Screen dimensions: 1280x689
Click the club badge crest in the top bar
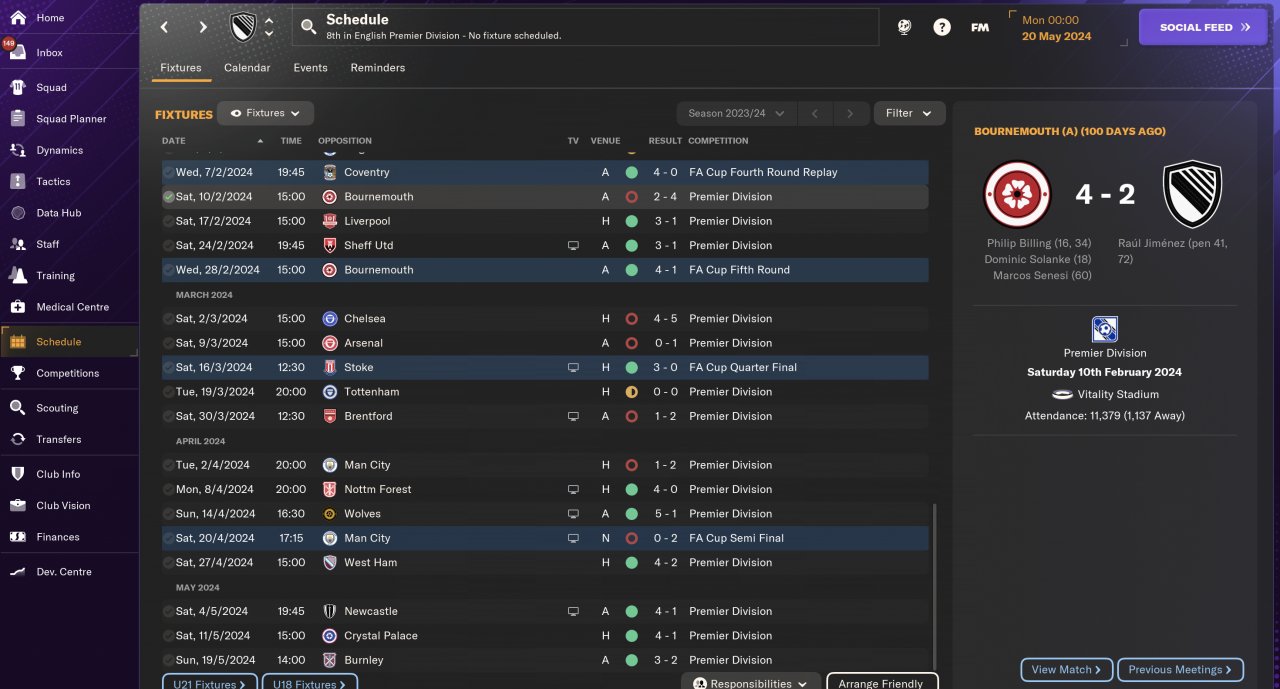tap(243, 27)
